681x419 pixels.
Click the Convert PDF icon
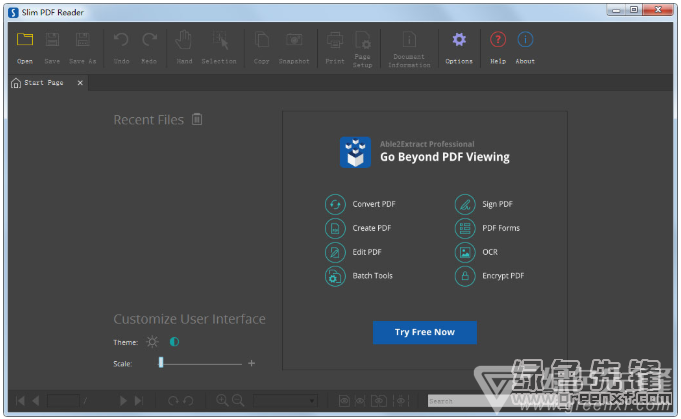point(335,204)
